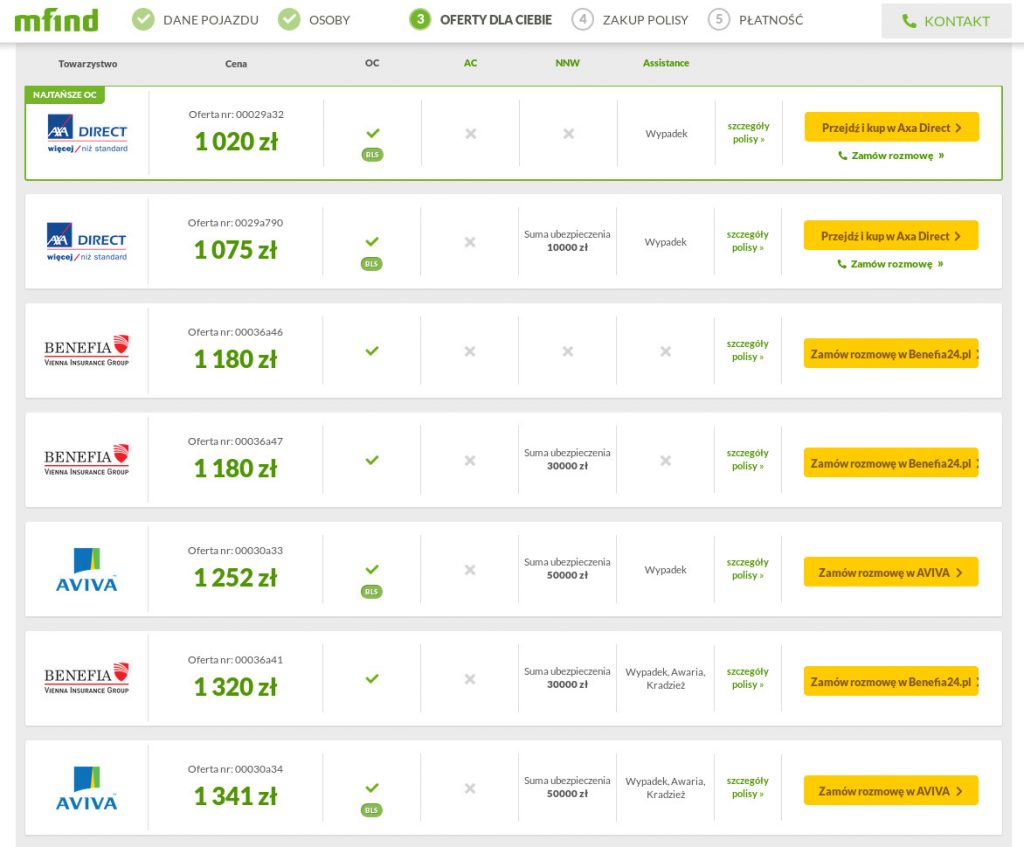Click the BLS badge in 1 341 zł Aviva offer

(x=372, y=810)
